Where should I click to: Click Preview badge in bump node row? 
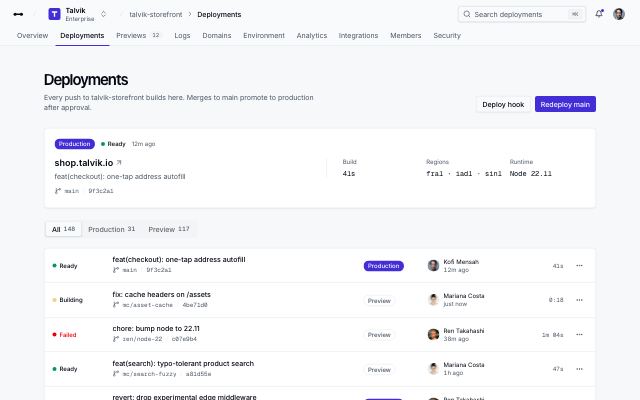[379, 335]
